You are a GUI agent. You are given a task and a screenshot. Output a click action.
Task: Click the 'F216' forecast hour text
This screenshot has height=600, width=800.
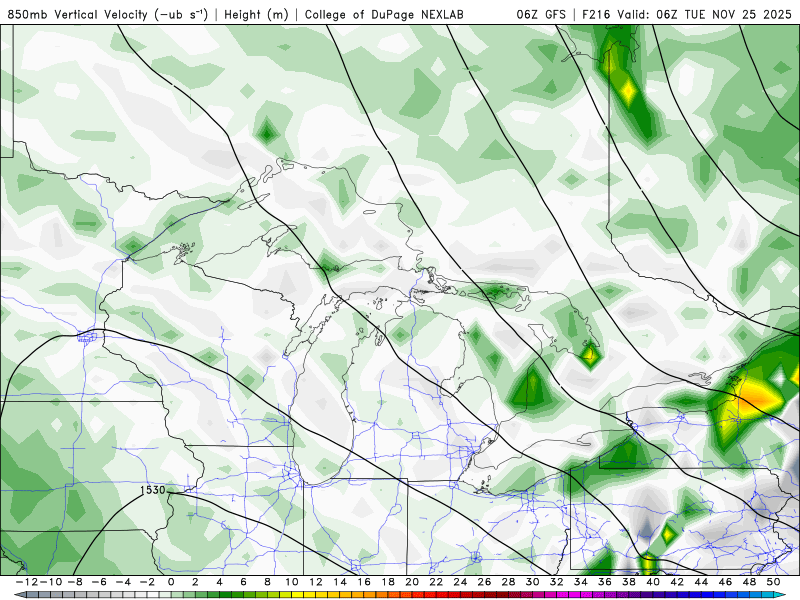click(596, 14)
